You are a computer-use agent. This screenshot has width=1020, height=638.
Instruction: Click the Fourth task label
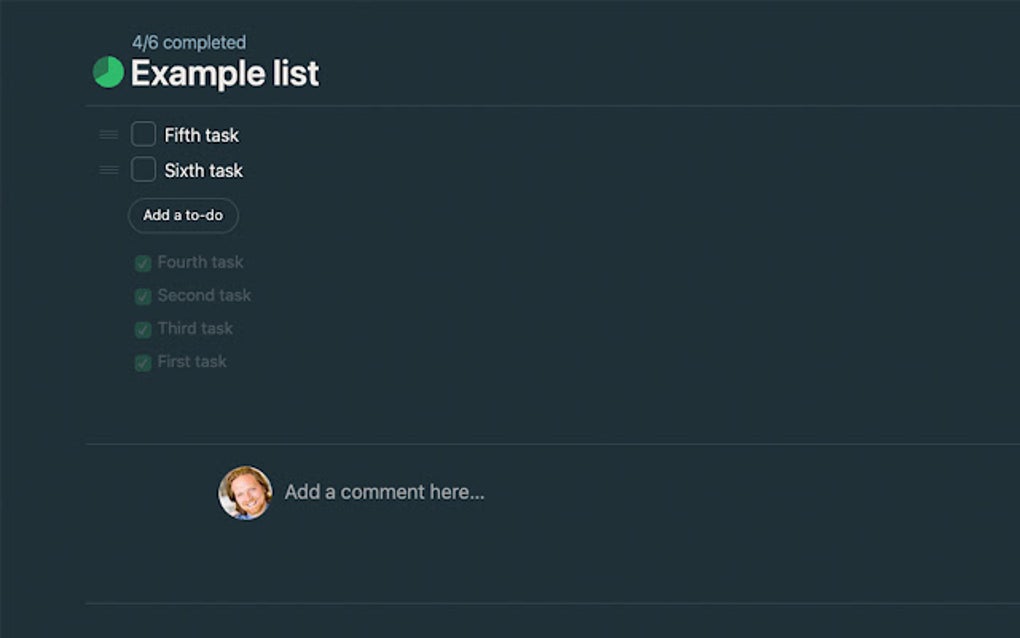[x=200, y=262]
